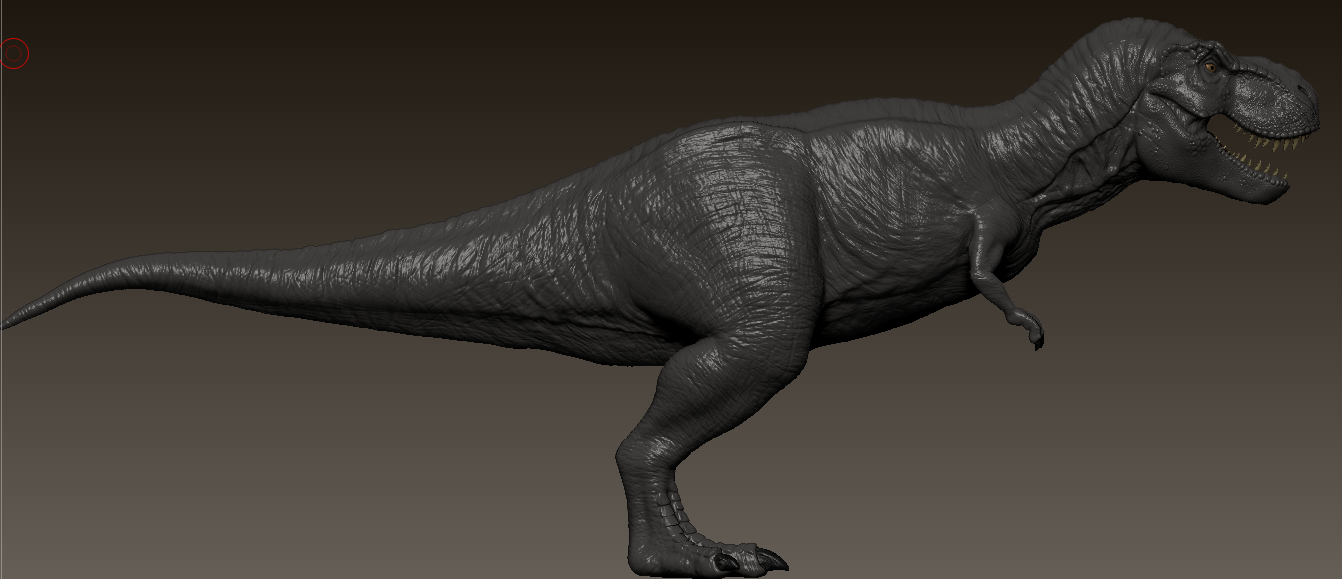Click empty canvas background below the tail
The width and height of the screenshot is (1342, 579).
click(x=300, y=450)
